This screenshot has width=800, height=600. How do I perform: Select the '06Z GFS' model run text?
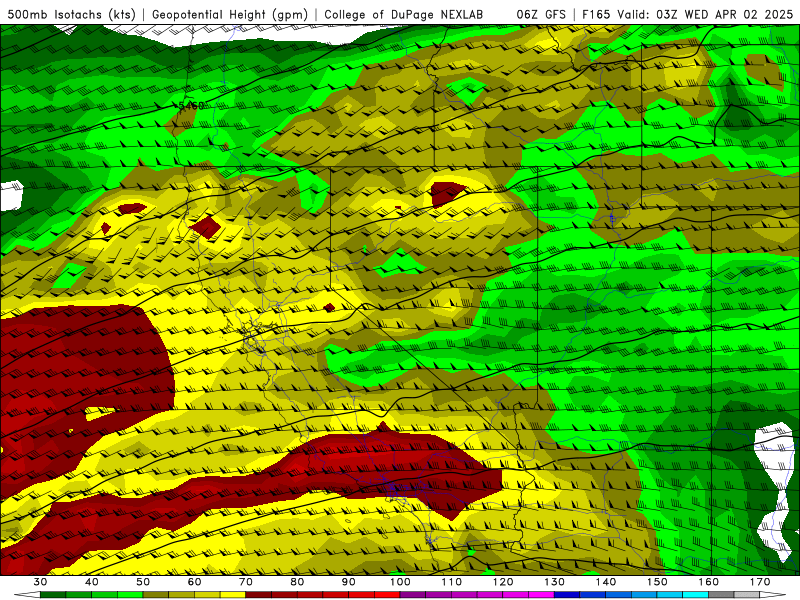click(541, 15)
